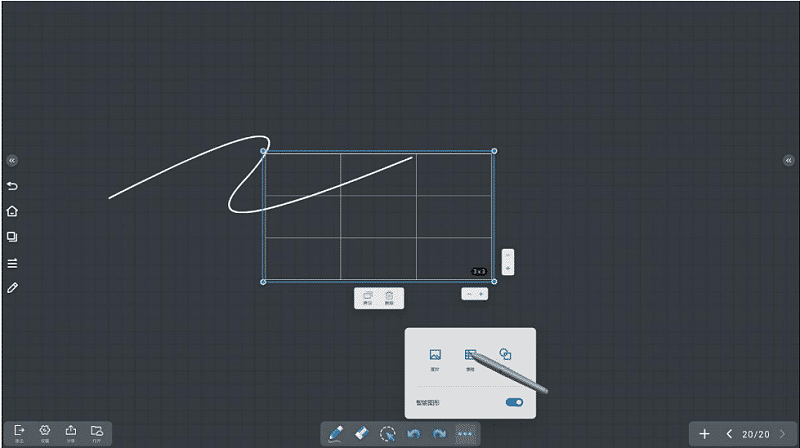This screenshot has height=448, width=800.
Task: Click the open file folder button
Action: click(97, 431)
